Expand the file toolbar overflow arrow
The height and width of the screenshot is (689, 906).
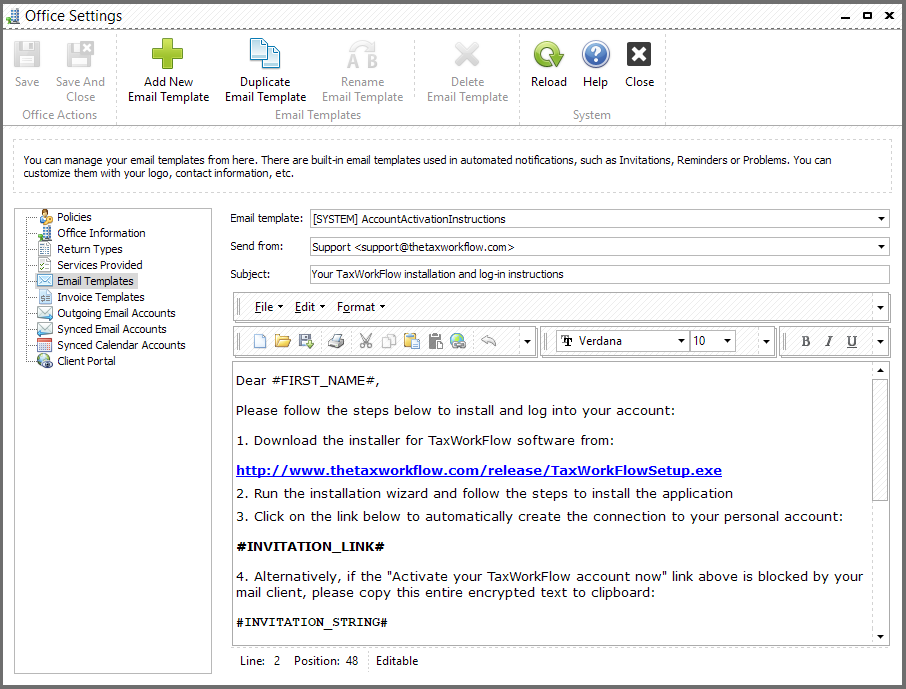(527, 342)
